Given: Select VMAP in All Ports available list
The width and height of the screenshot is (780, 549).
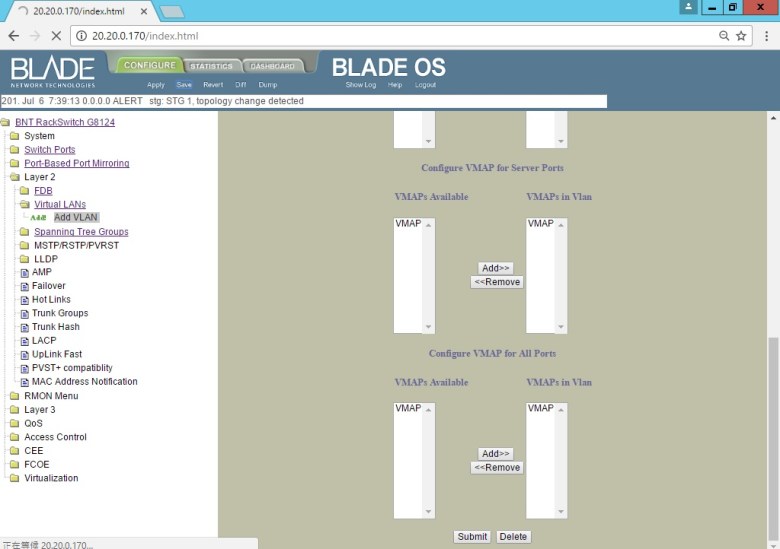Looking at the screenshot, I should tap(408, 408).
